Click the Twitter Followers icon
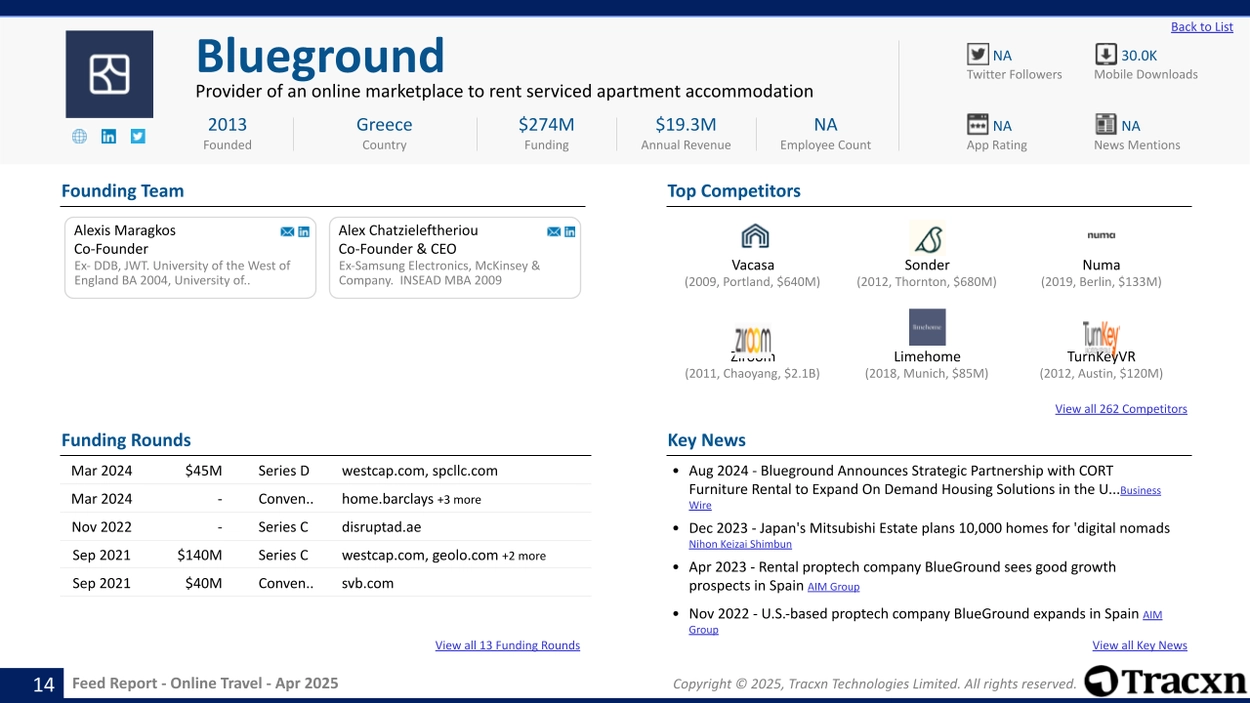This screenshot has width=1250, height=703. [x=977, y=54]
